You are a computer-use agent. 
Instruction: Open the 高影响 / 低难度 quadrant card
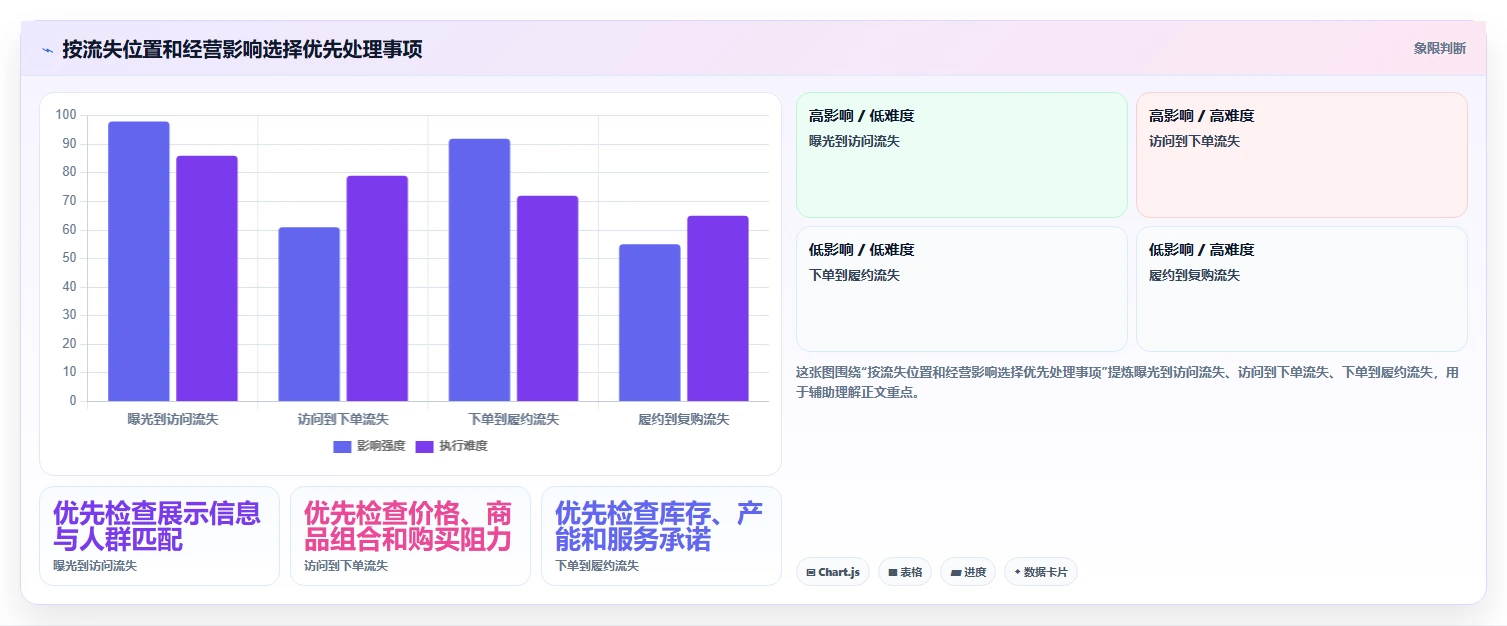(962, 155)
